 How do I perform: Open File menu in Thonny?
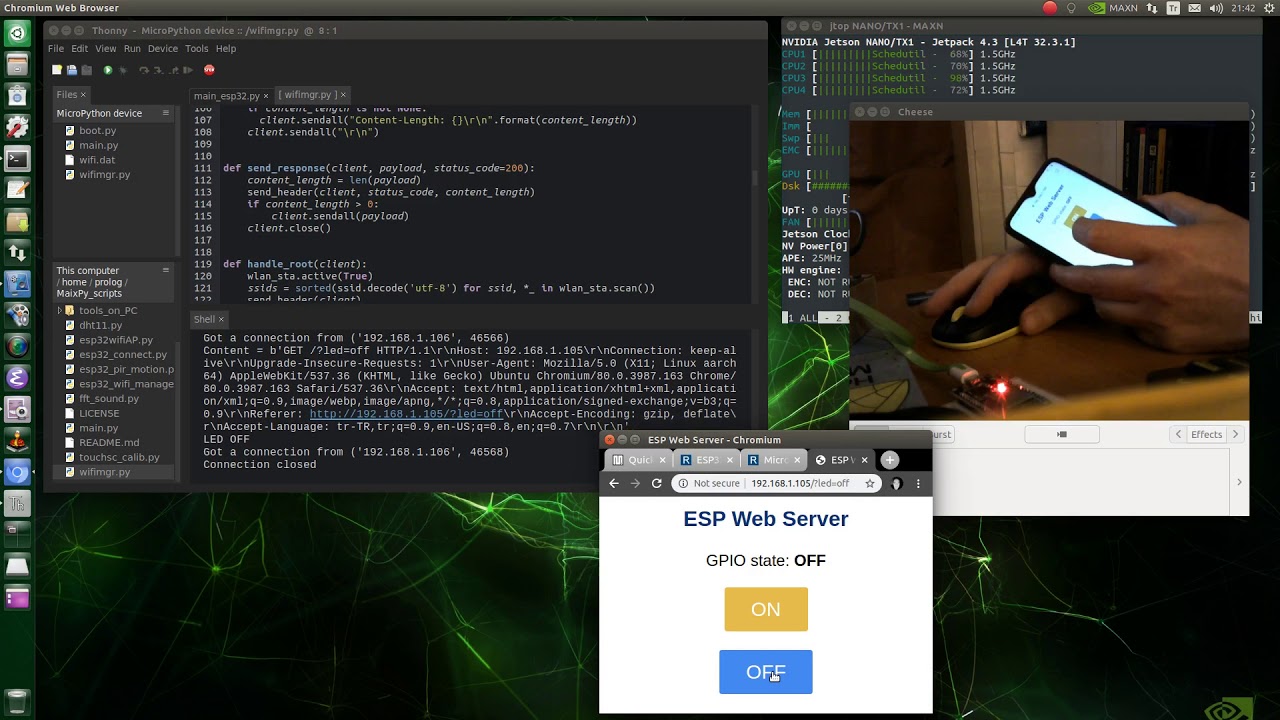coord(56,48)
